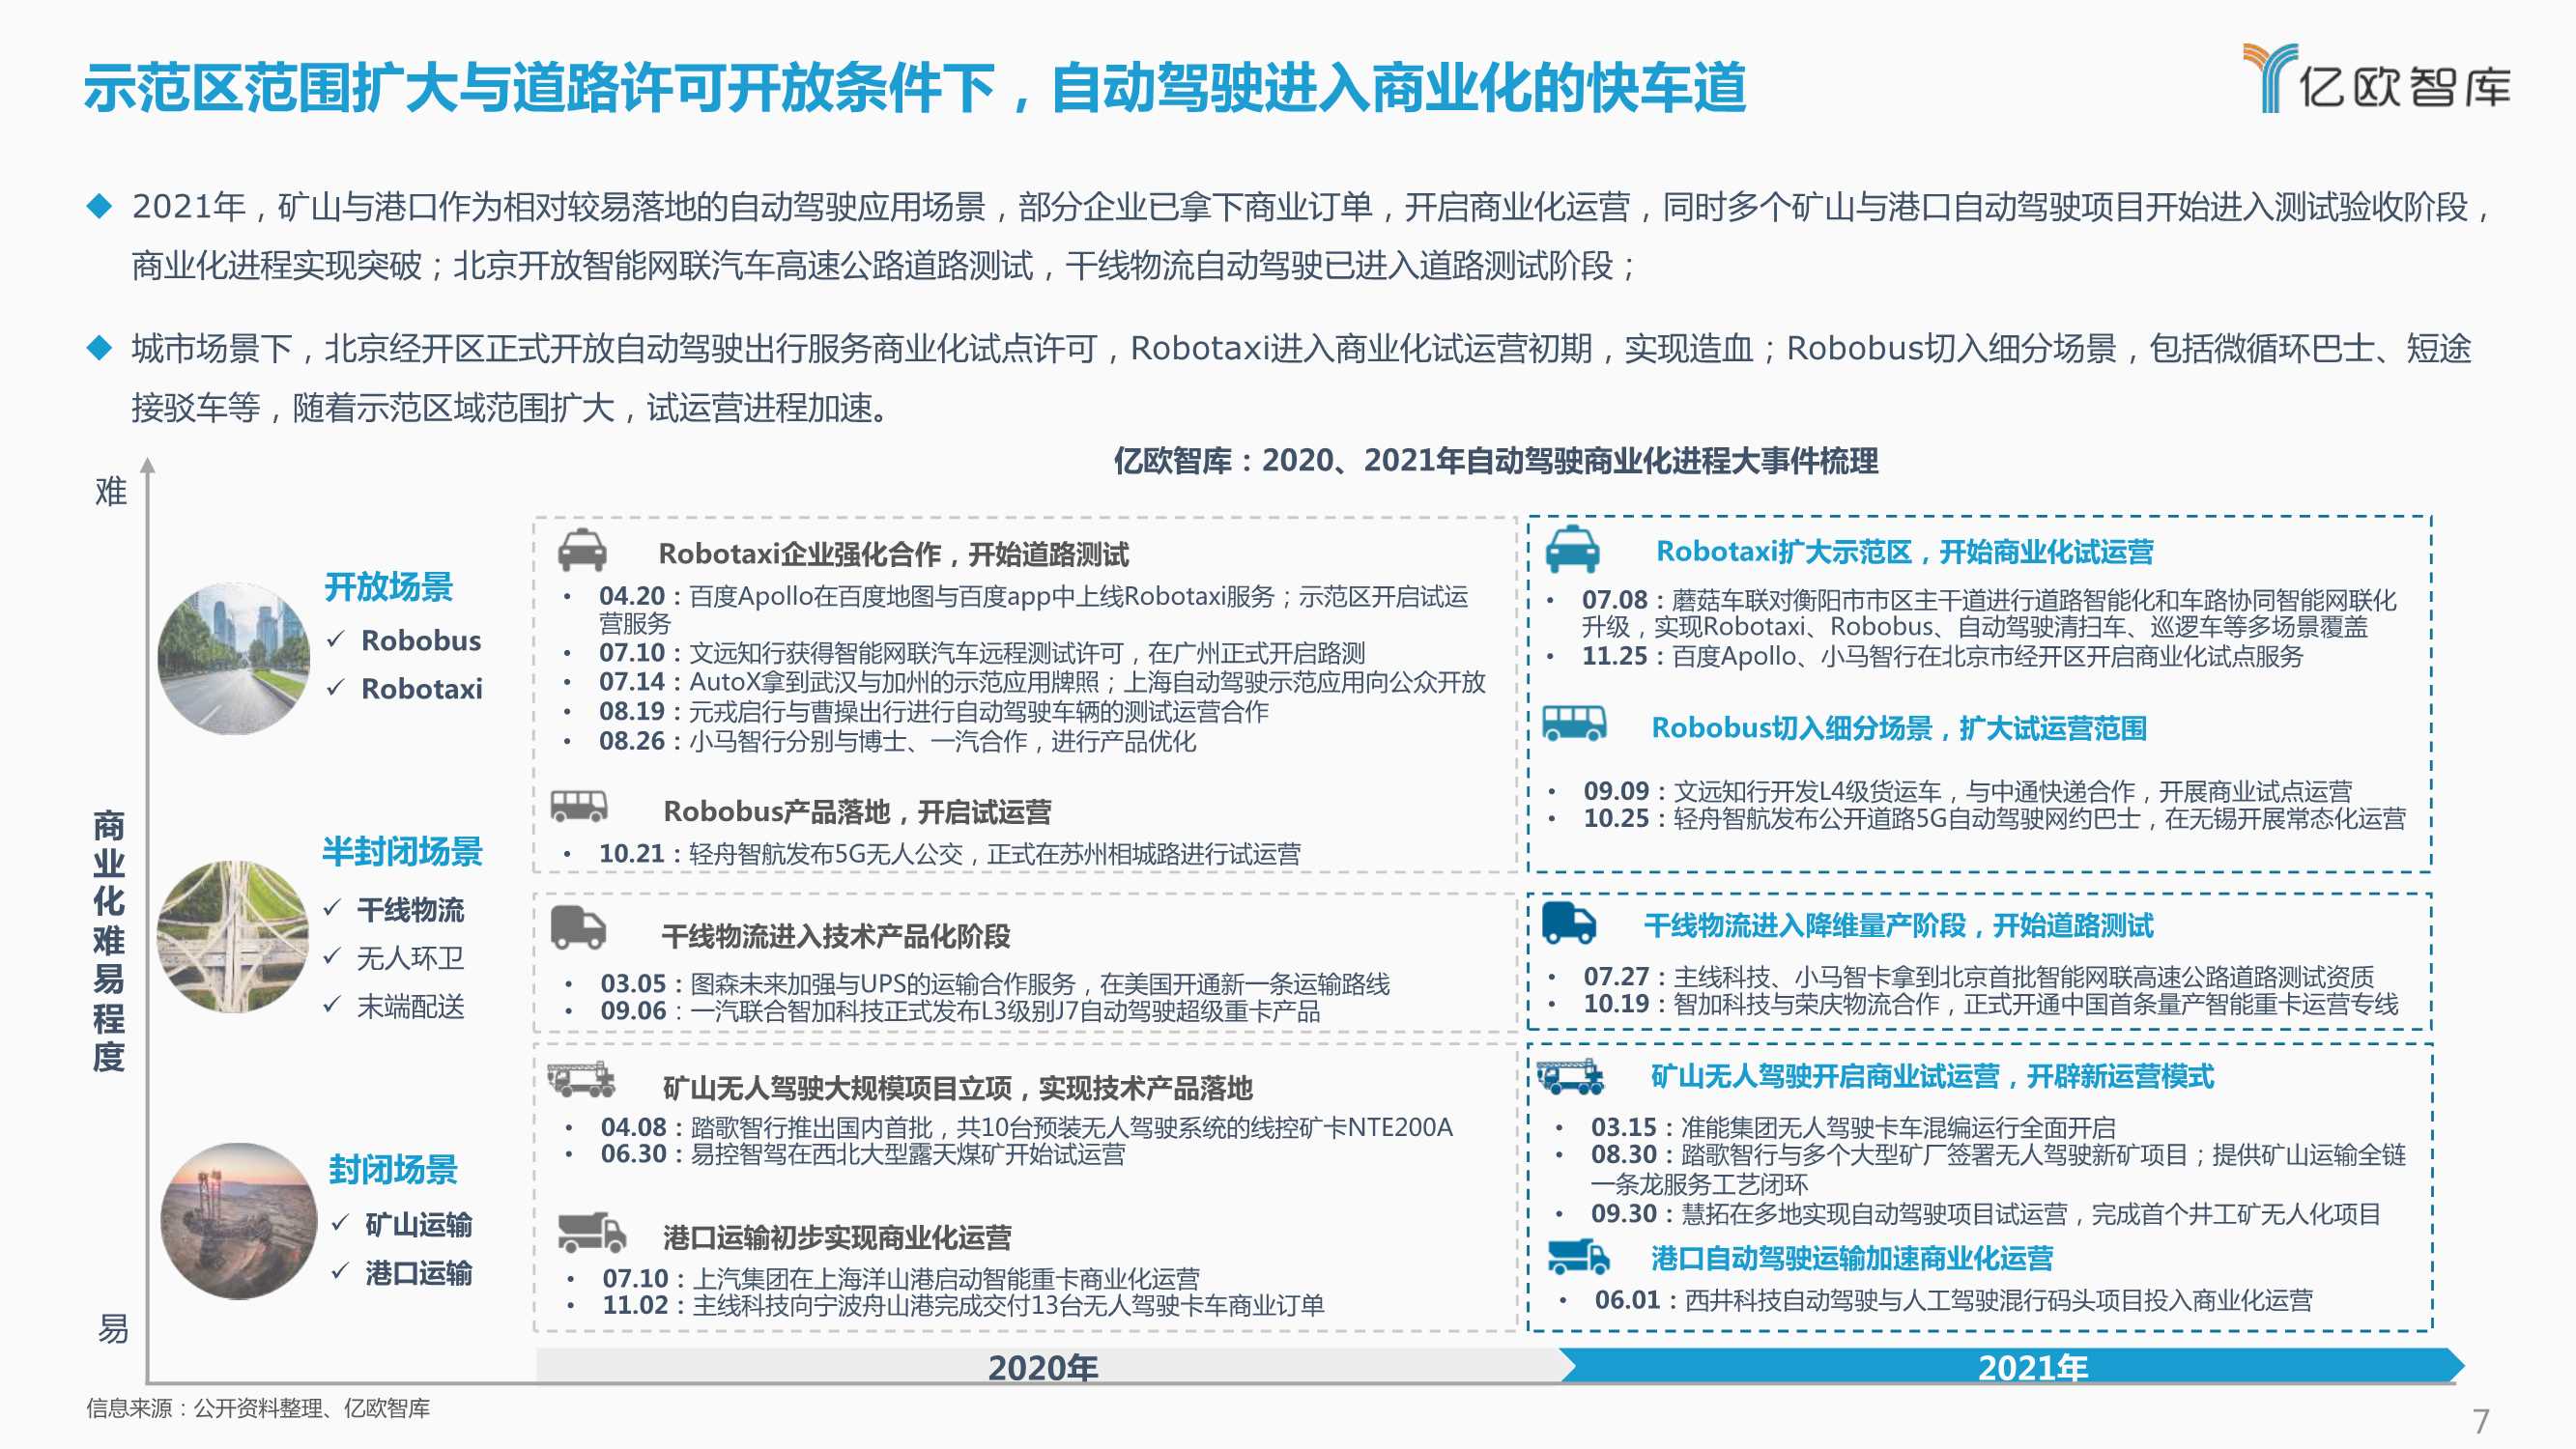2576x1449 pixels.
Task: Click the gray delivery truck icon for 干线物流
Action: coord(579,928)
